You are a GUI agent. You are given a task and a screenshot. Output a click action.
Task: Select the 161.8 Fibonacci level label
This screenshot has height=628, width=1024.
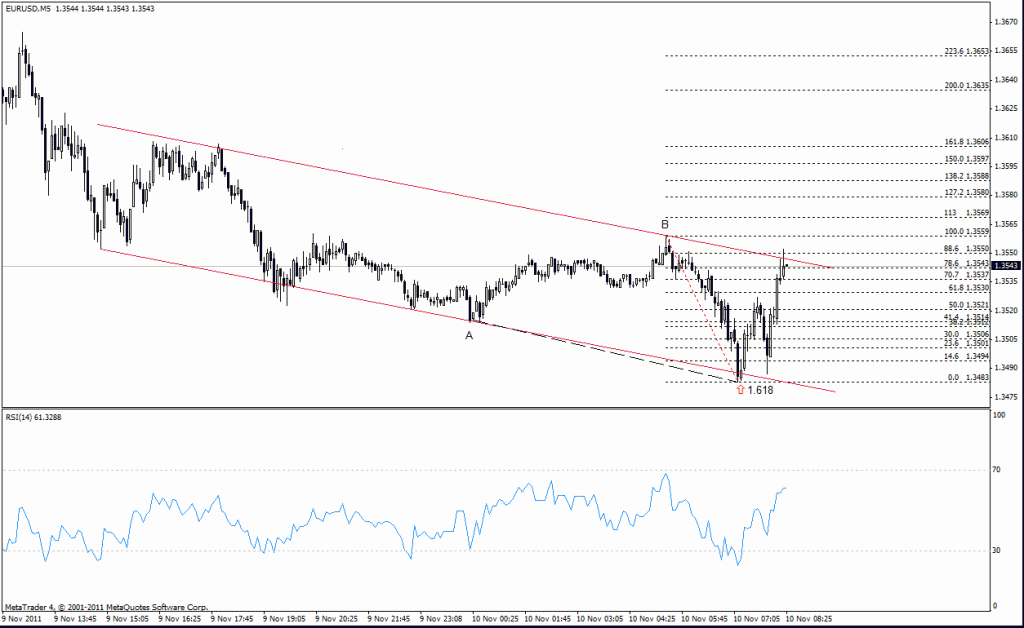[967, 142]
